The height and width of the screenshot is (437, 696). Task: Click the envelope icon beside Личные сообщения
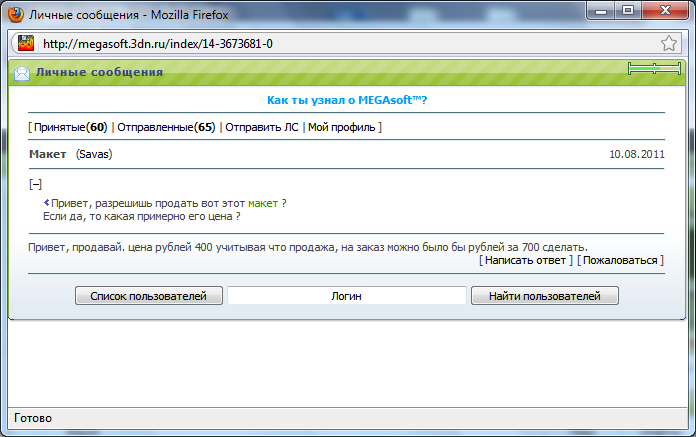[x=22, y=73]
